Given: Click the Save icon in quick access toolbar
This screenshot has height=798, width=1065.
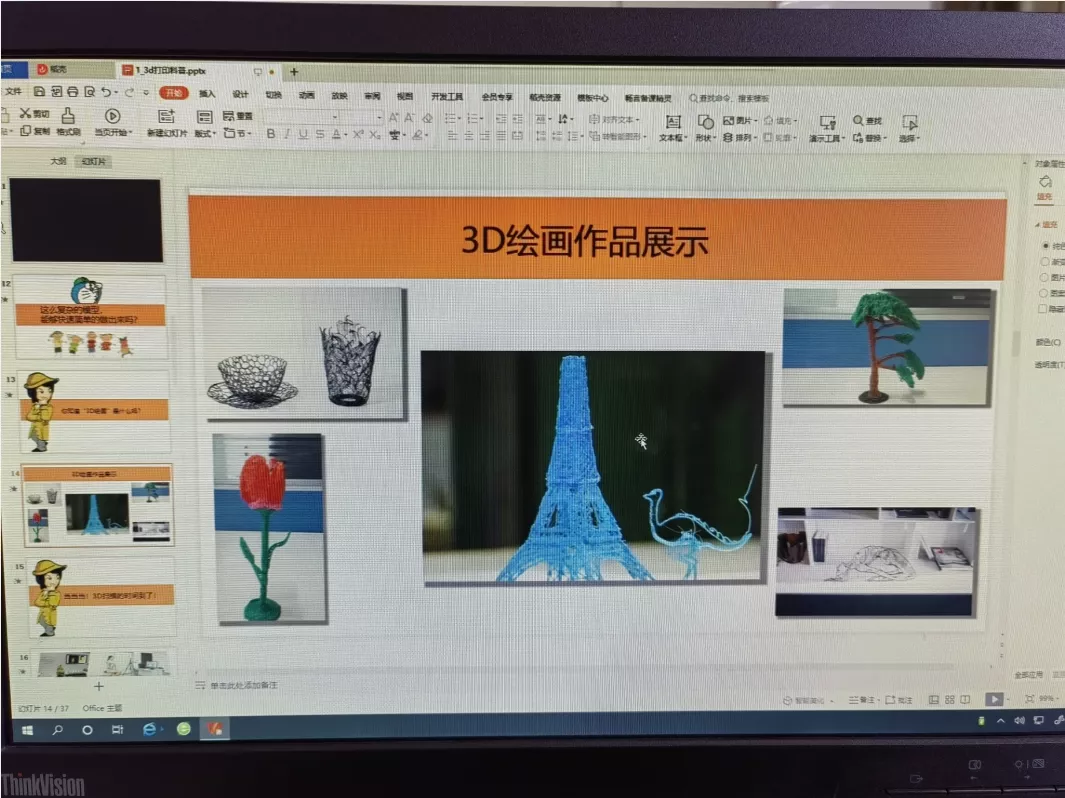Looking at the screenshot, I should coord(39,91).
